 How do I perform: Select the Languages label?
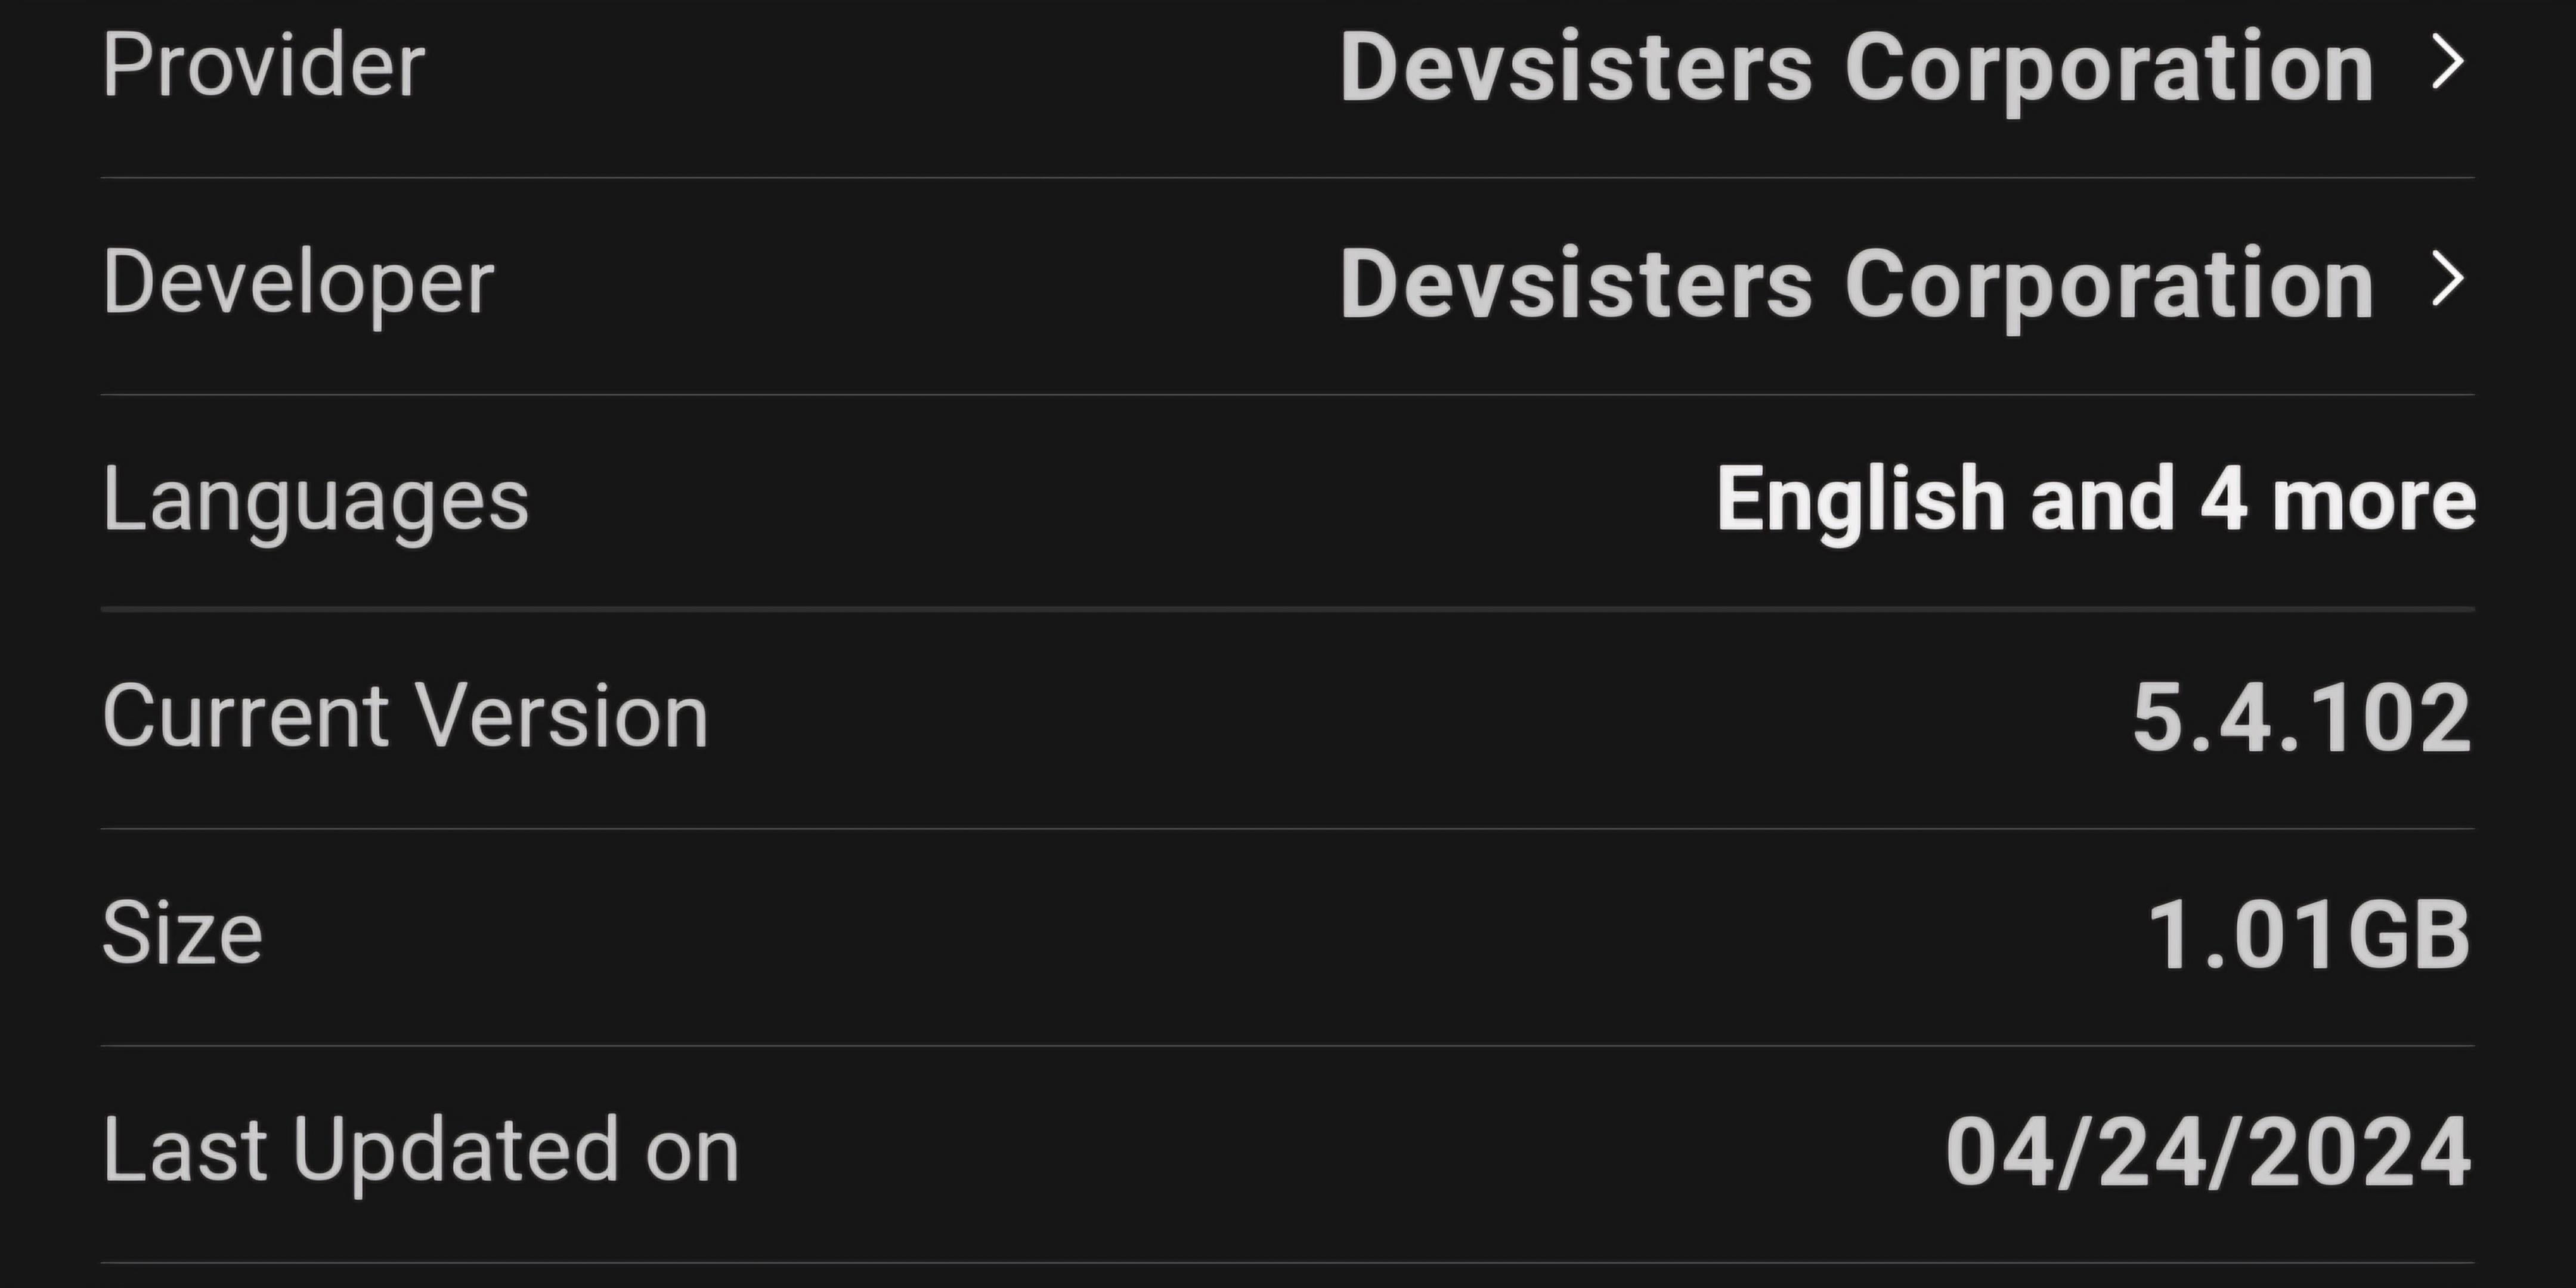(x=315, y=500)
